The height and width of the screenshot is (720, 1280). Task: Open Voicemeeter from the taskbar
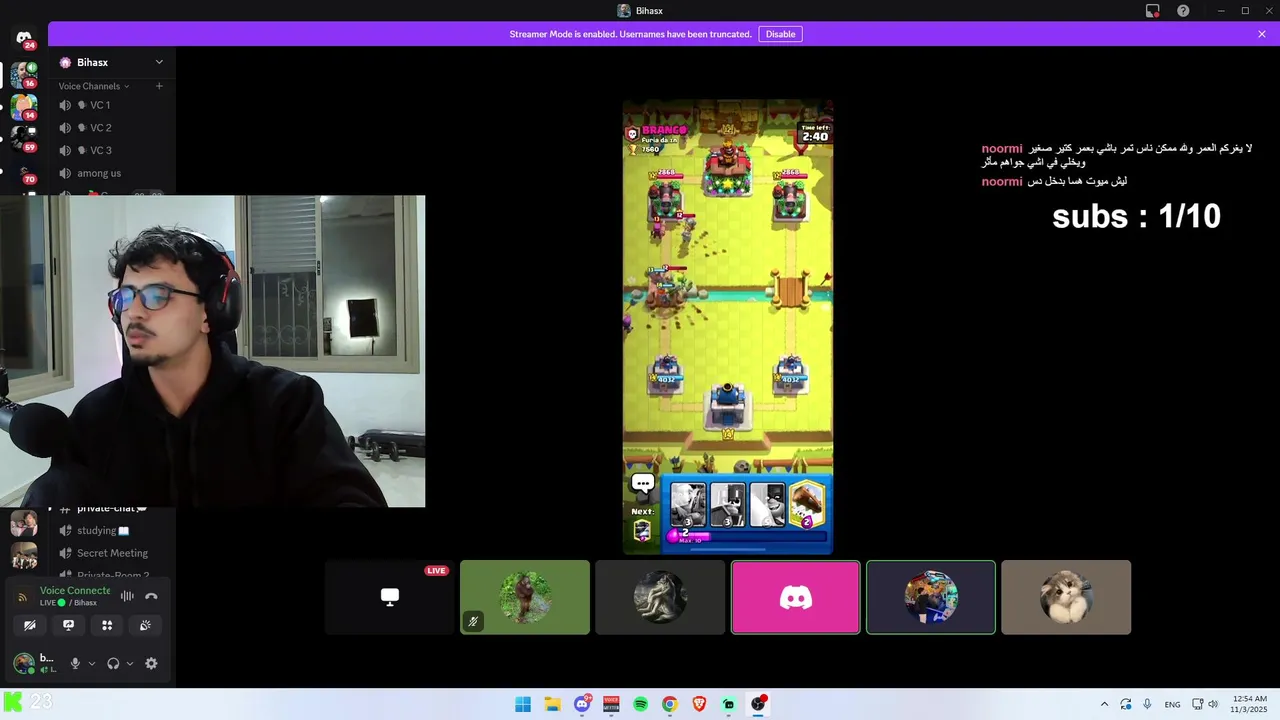pyautogui.click(x=611, y=704)
